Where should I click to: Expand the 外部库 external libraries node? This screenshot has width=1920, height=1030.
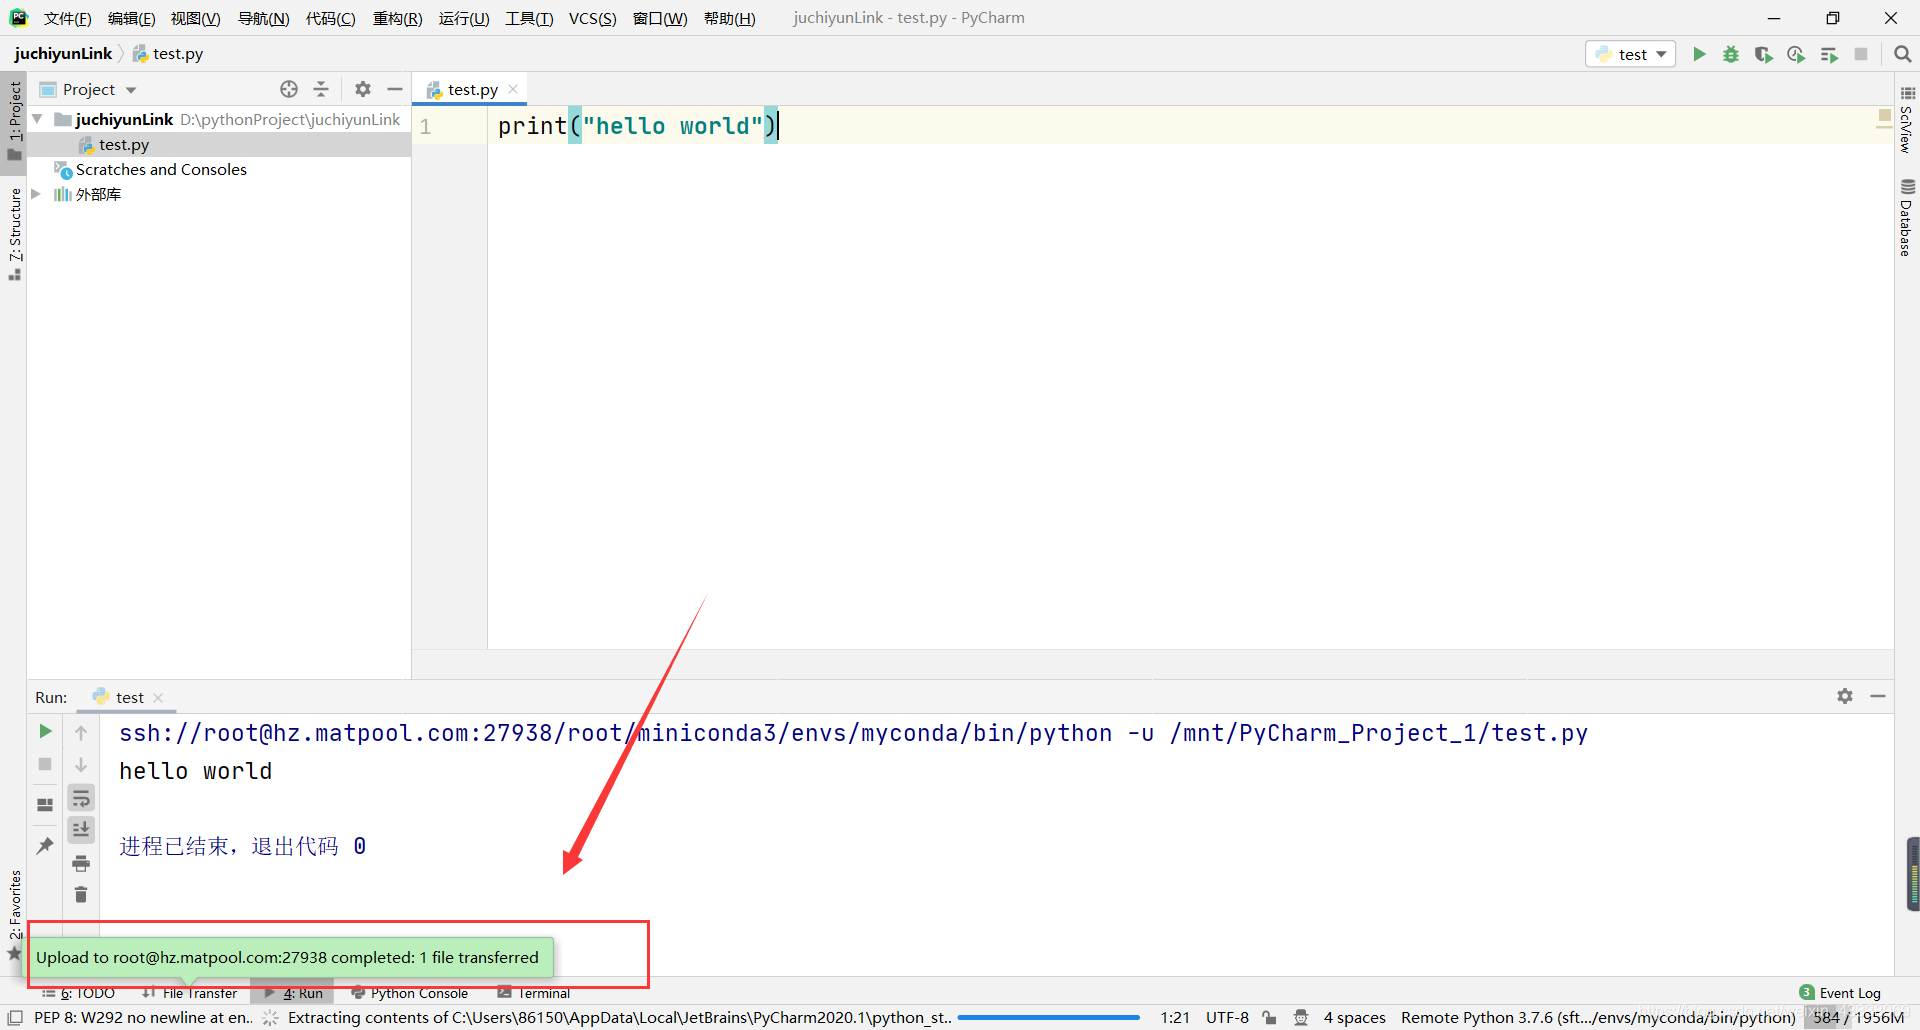36,194
